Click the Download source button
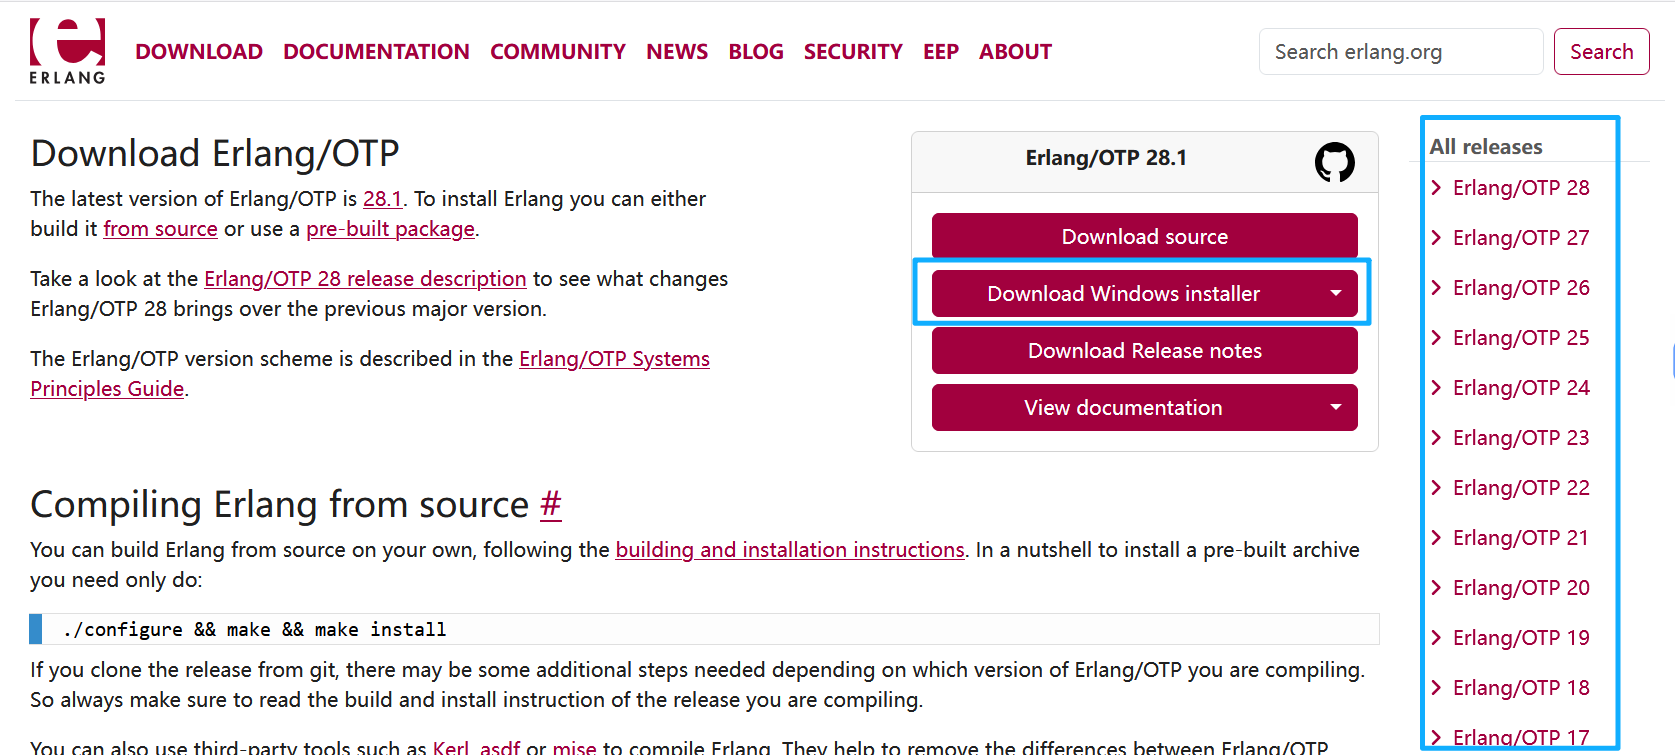 1145,237
